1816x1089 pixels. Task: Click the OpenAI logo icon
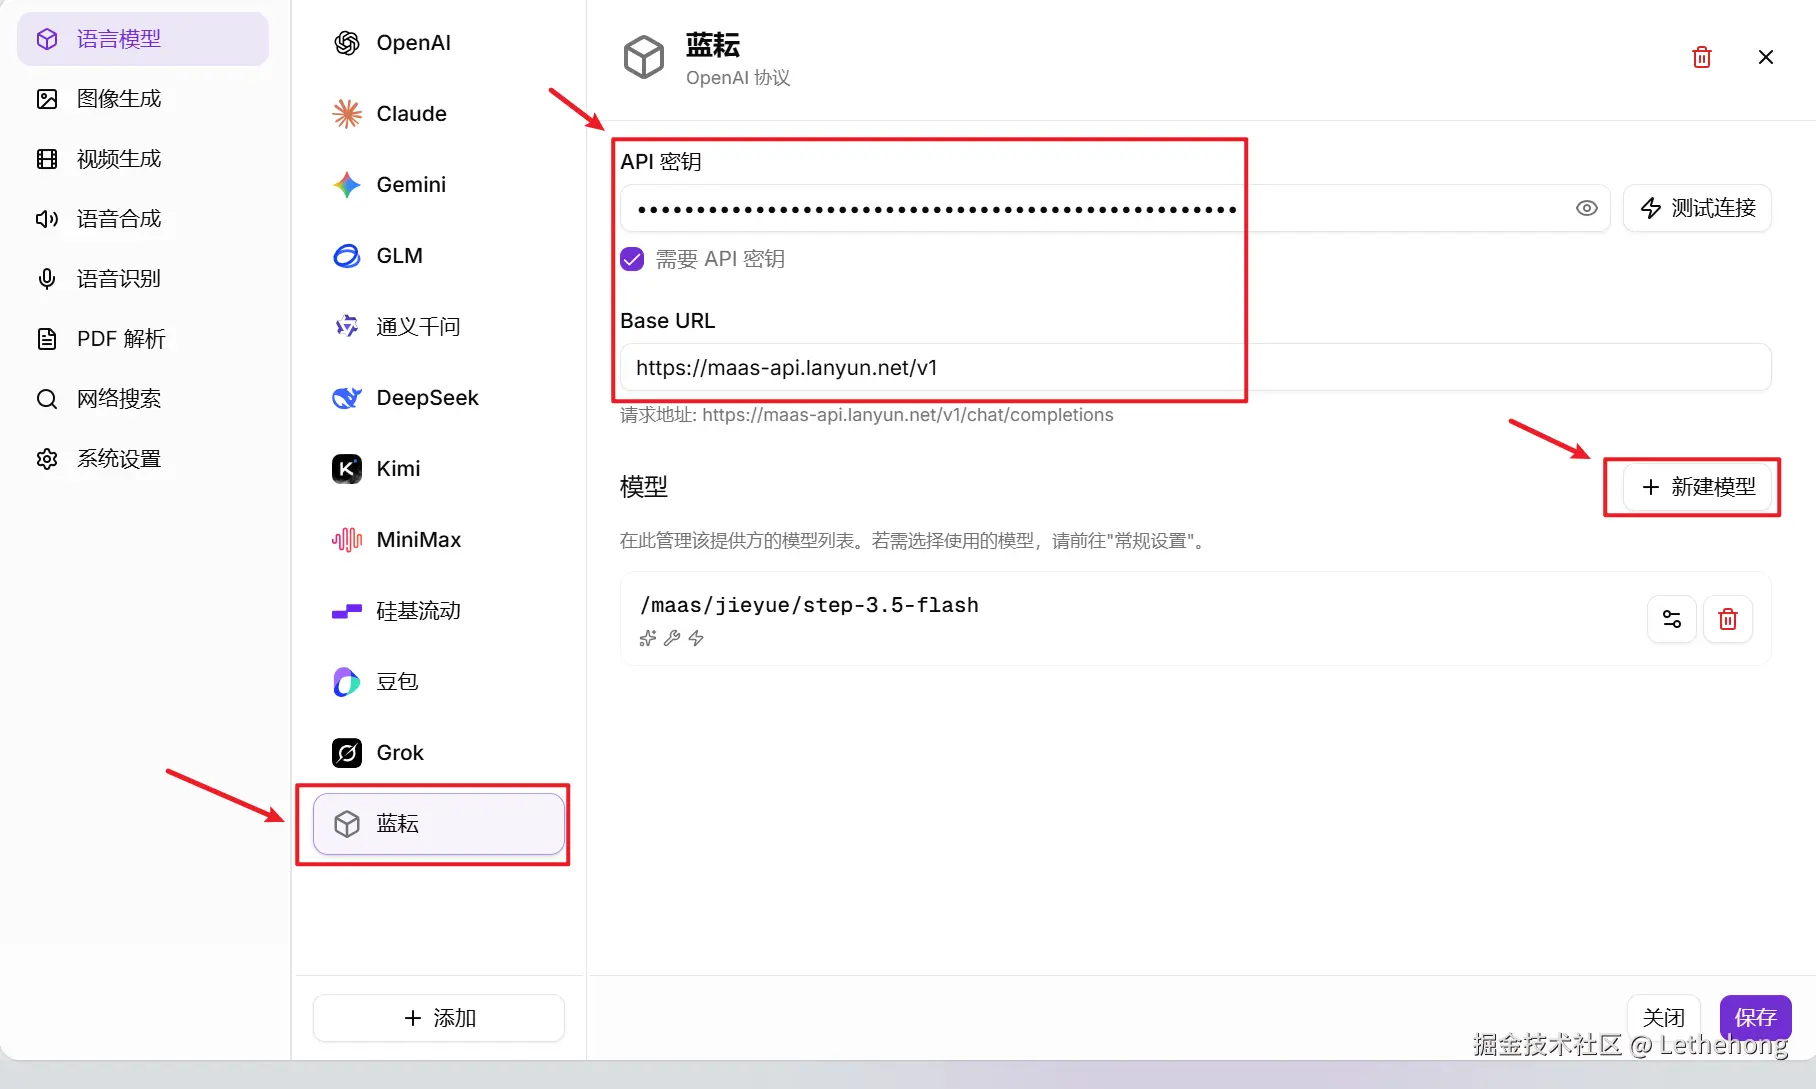(347, 43)
